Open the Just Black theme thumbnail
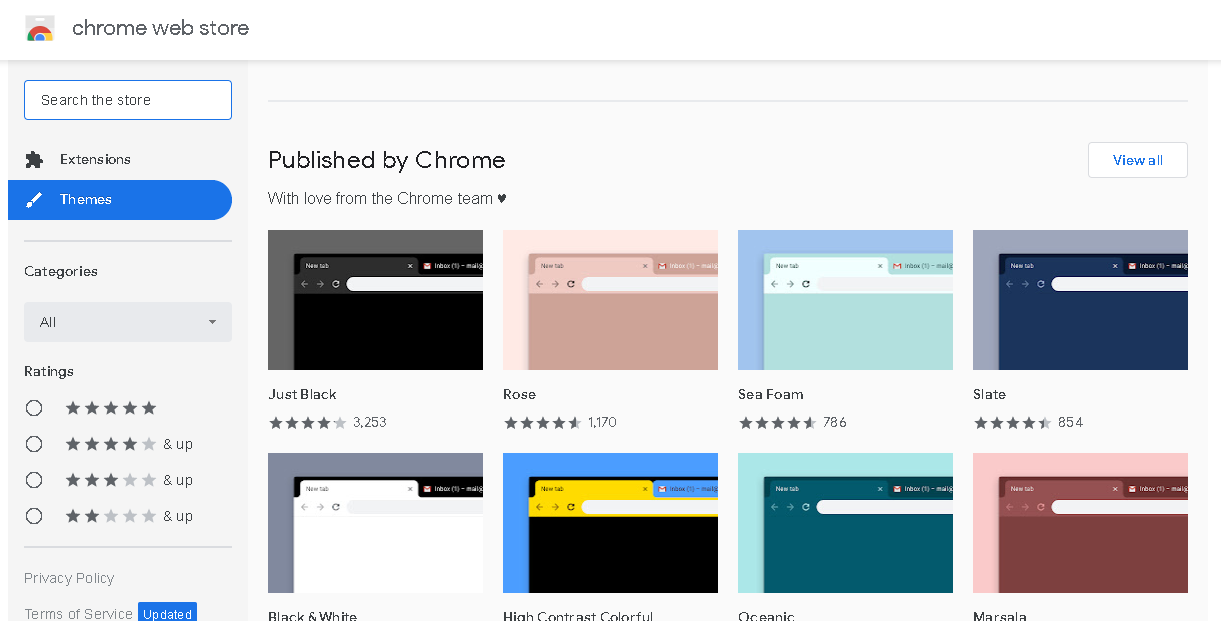 coord(375,300)
